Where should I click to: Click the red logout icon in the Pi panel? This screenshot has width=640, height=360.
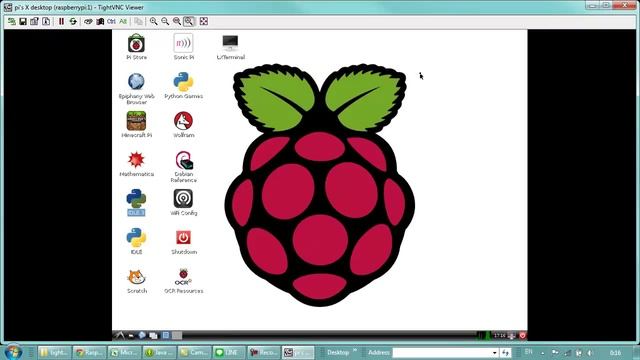(x=522, y=336)
